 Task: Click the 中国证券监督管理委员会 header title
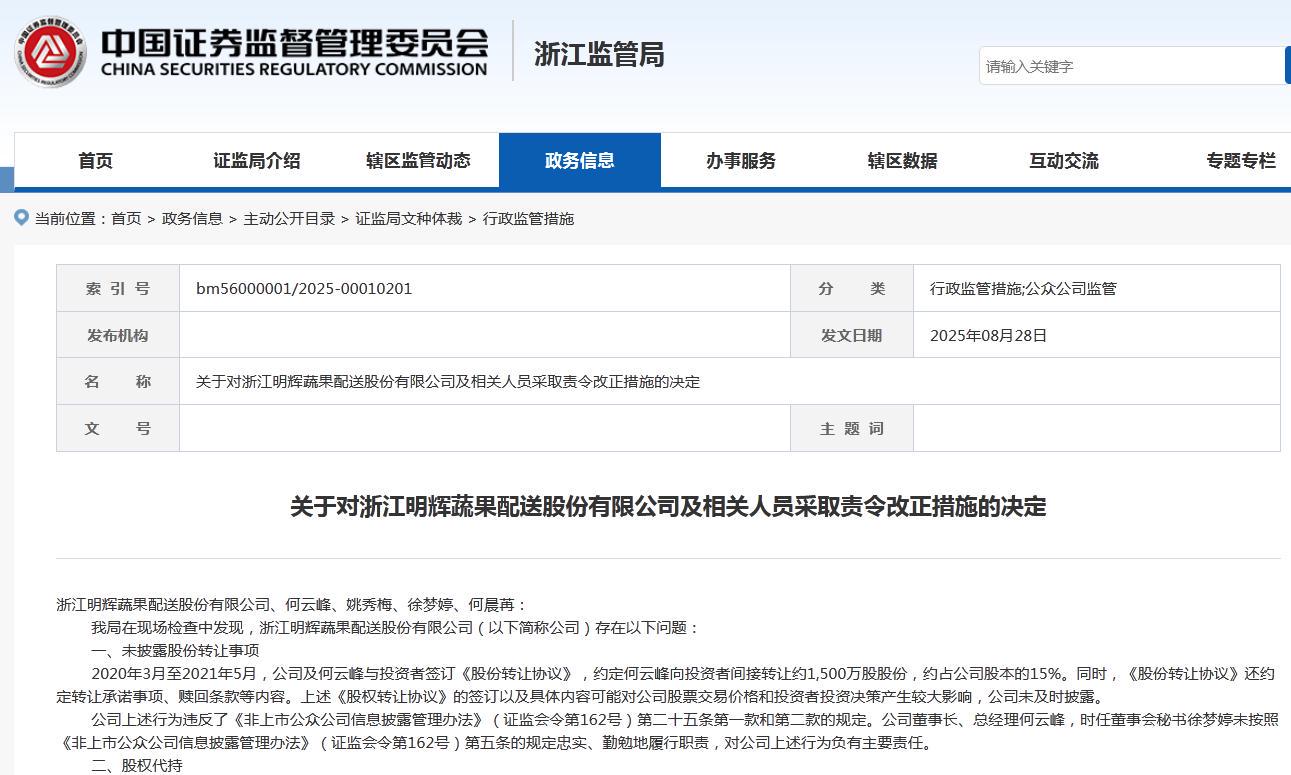294,42
